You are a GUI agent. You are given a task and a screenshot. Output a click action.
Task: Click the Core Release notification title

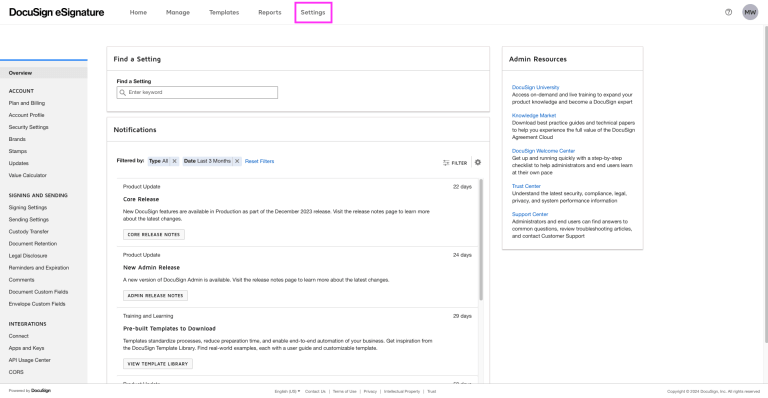pyautogui.click(x=141, y=199)
